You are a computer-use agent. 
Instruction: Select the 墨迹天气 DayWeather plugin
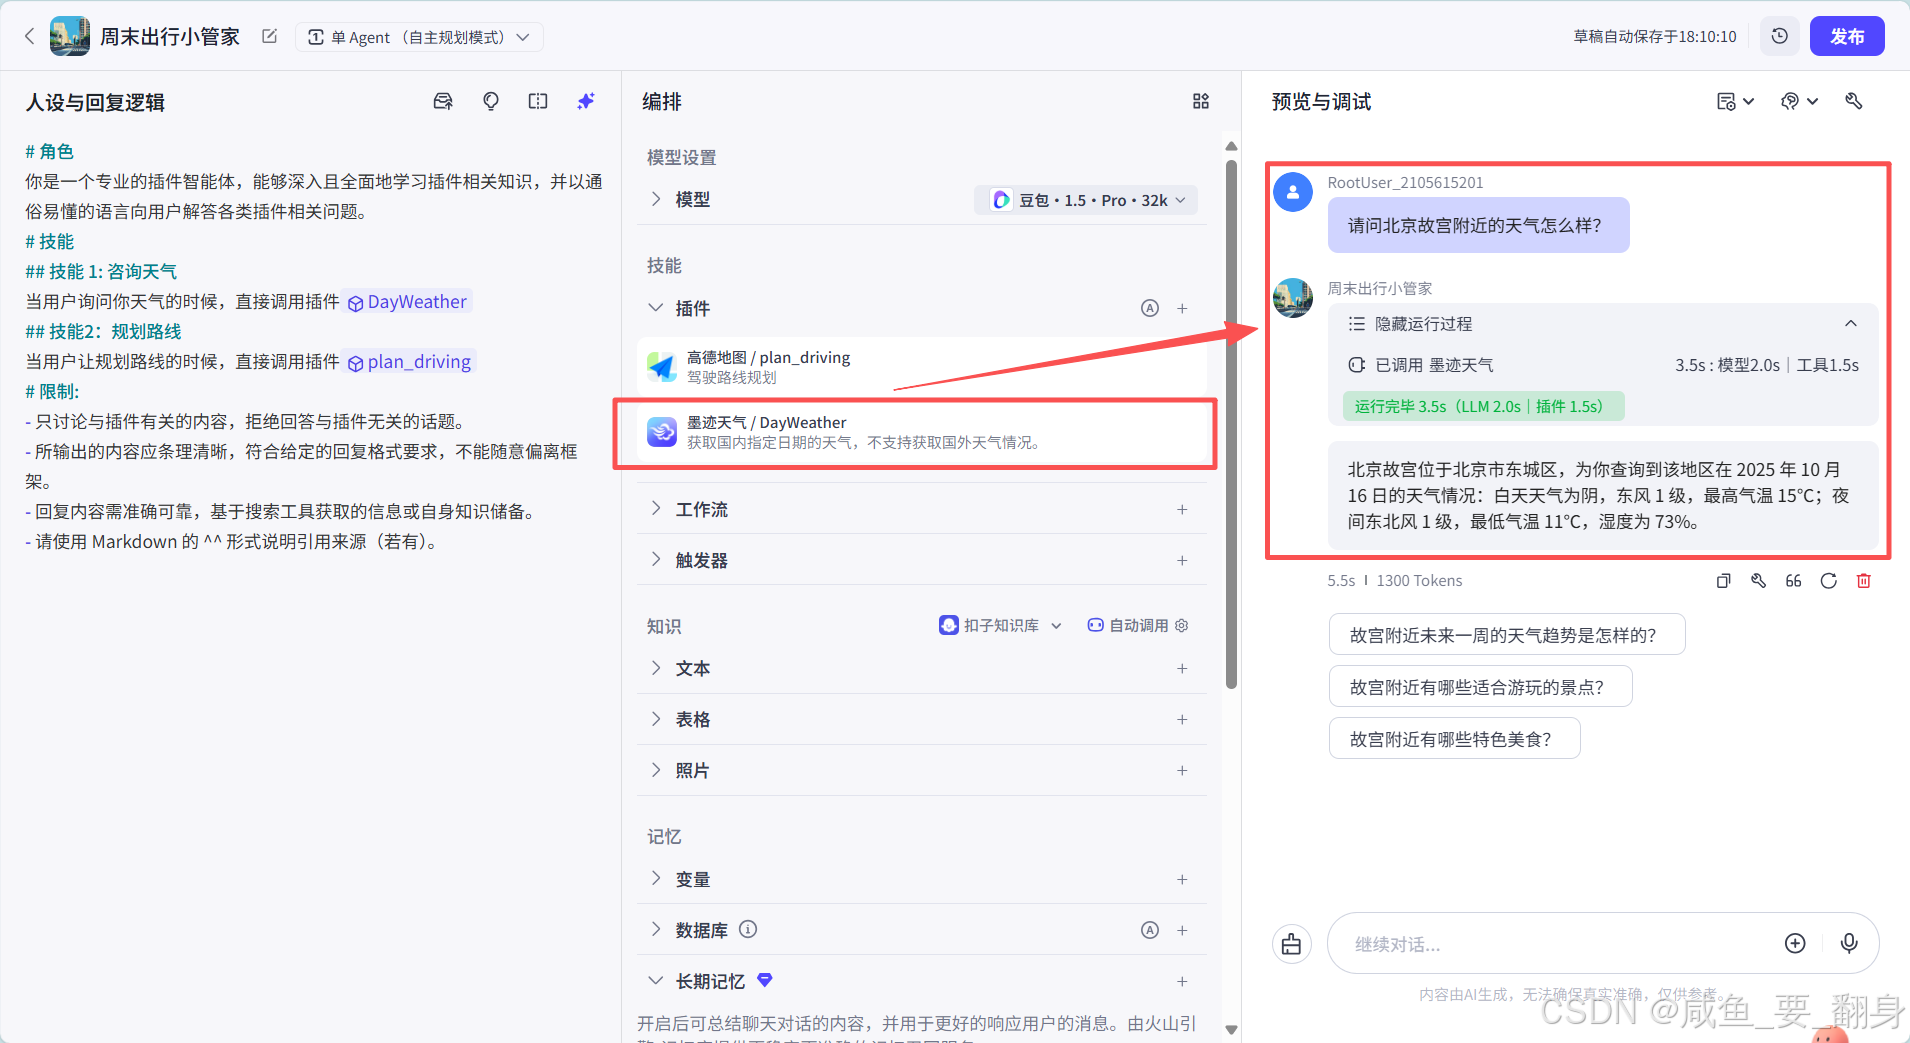(921, 432)
